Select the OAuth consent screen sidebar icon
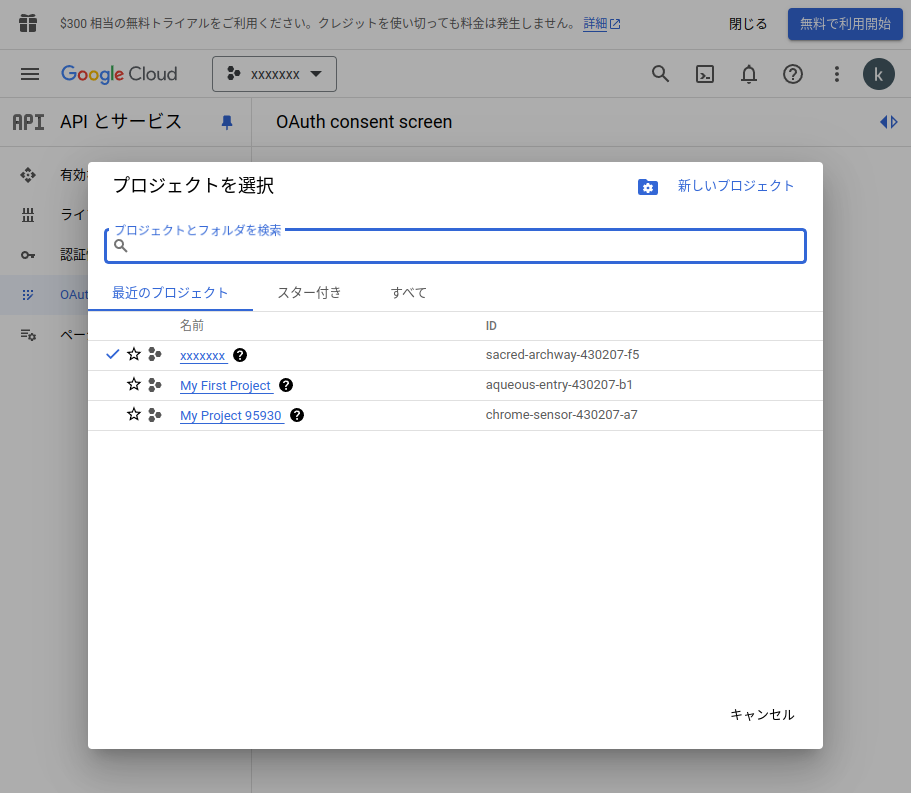The image size is (911, 793). coord(28,295)
